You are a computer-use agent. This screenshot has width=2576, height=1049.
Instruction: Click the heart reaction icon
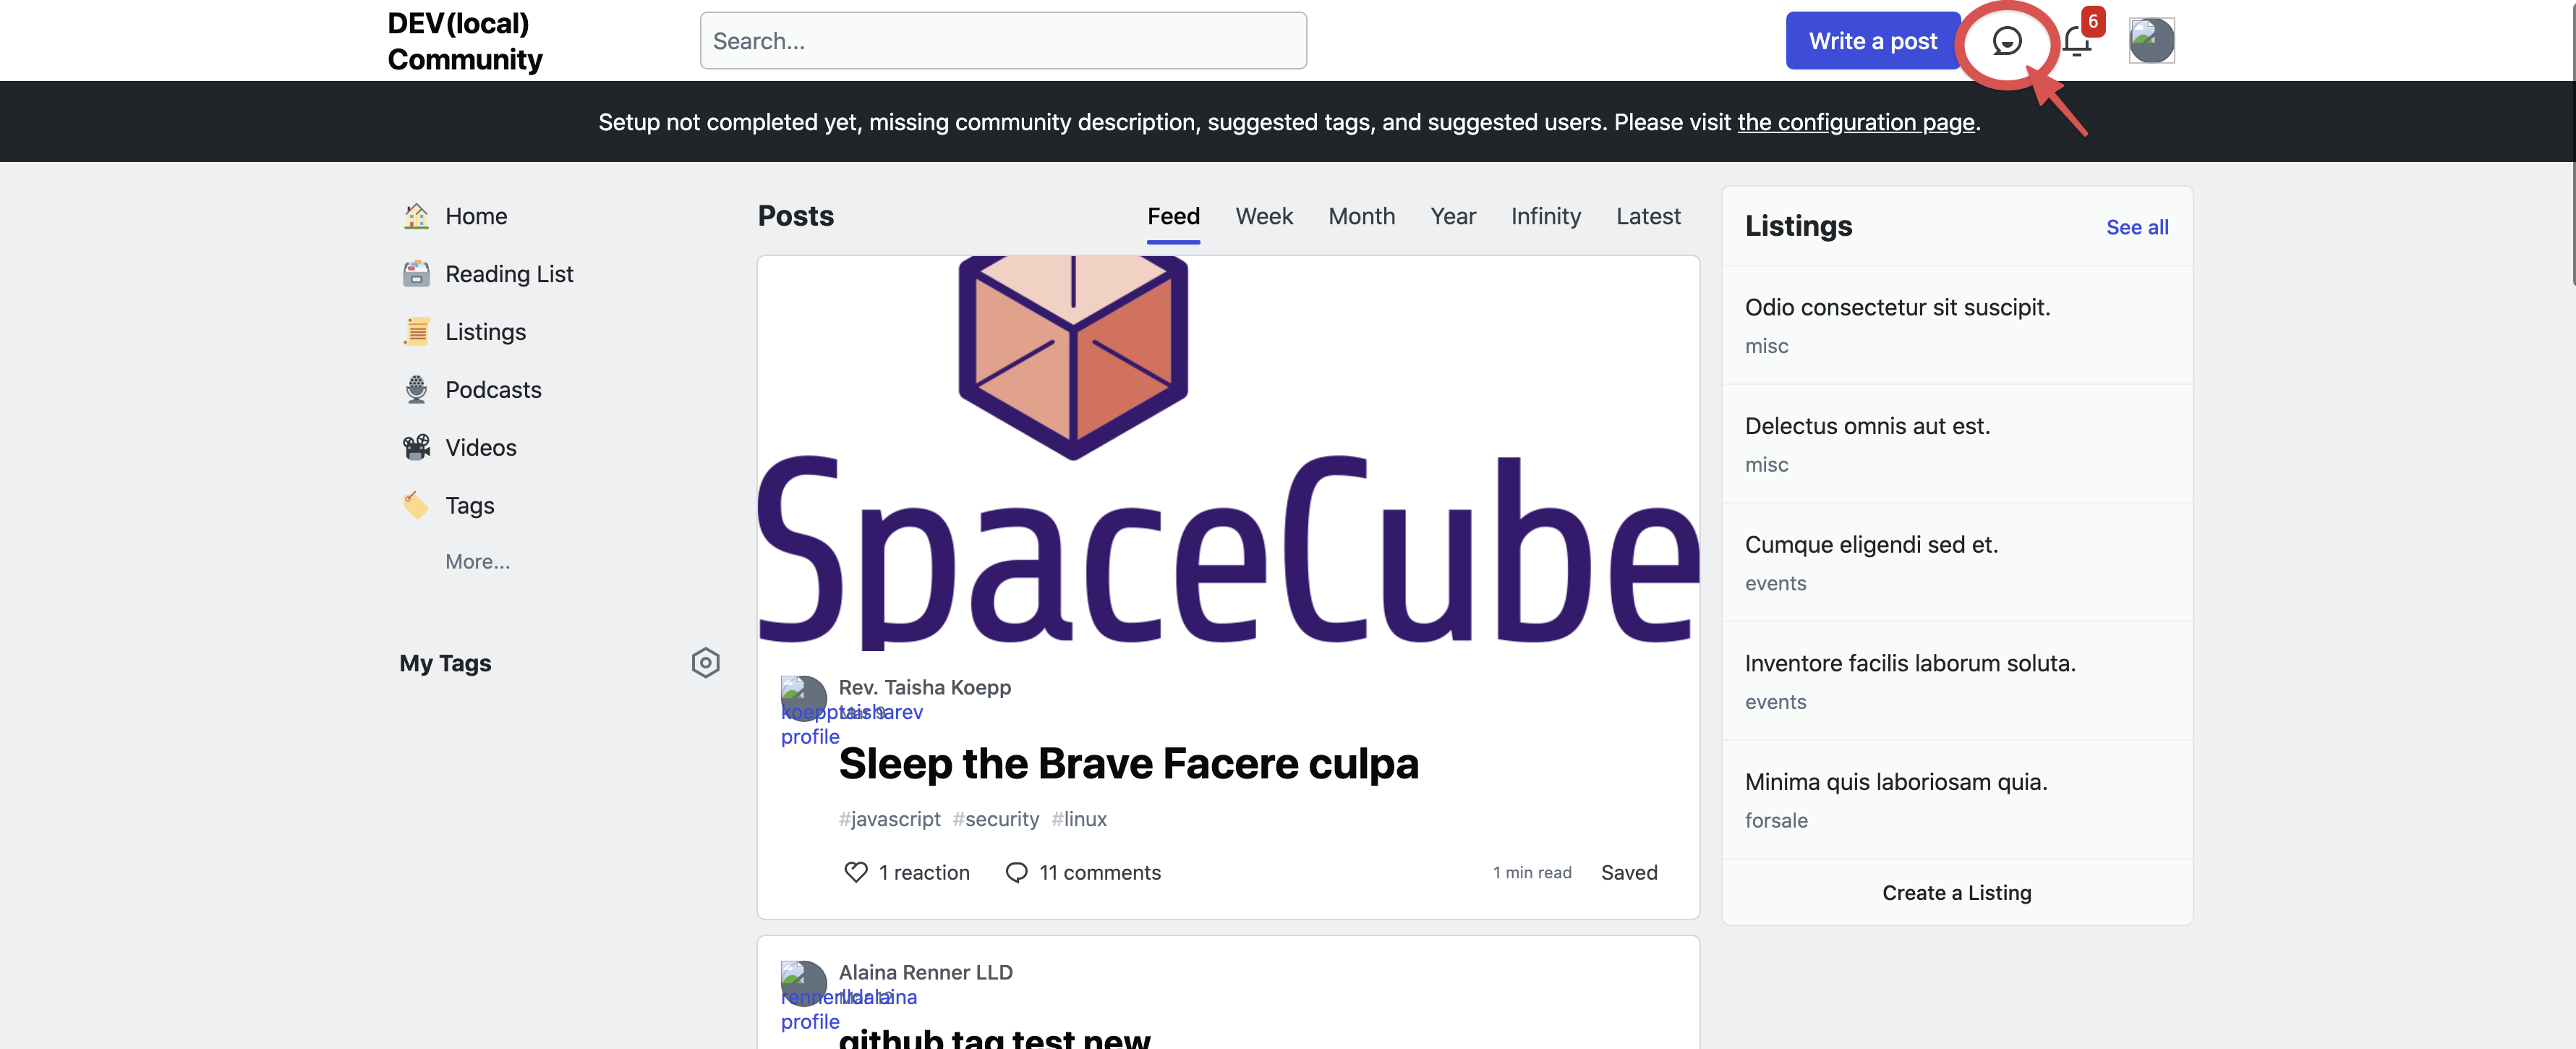pyautogui.click(x=856, y=872)
